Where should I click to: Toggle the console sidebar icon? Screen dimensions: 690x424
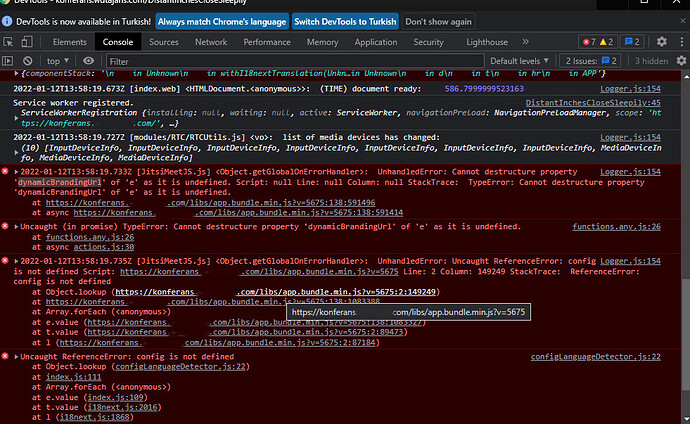8,61
